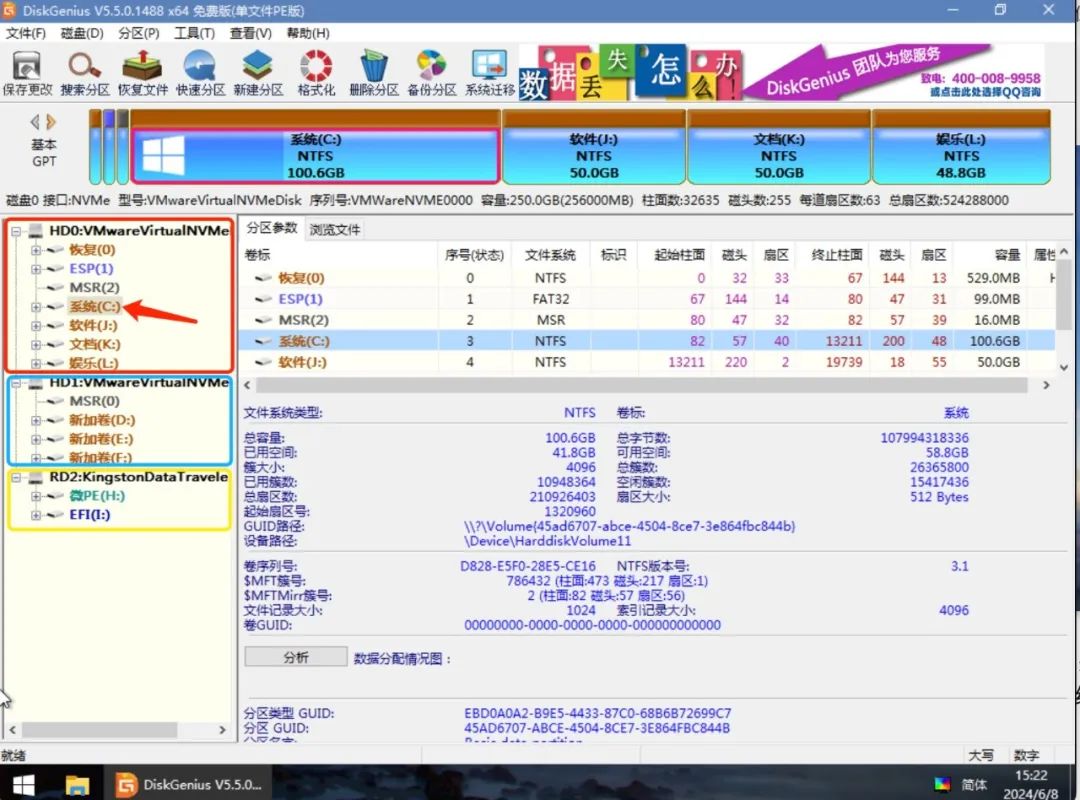Click the DiskGenius V5.5.0 taskbar button
This screenshot has width=1080, height=800.
pyautogui.click(x=188, y=784)
